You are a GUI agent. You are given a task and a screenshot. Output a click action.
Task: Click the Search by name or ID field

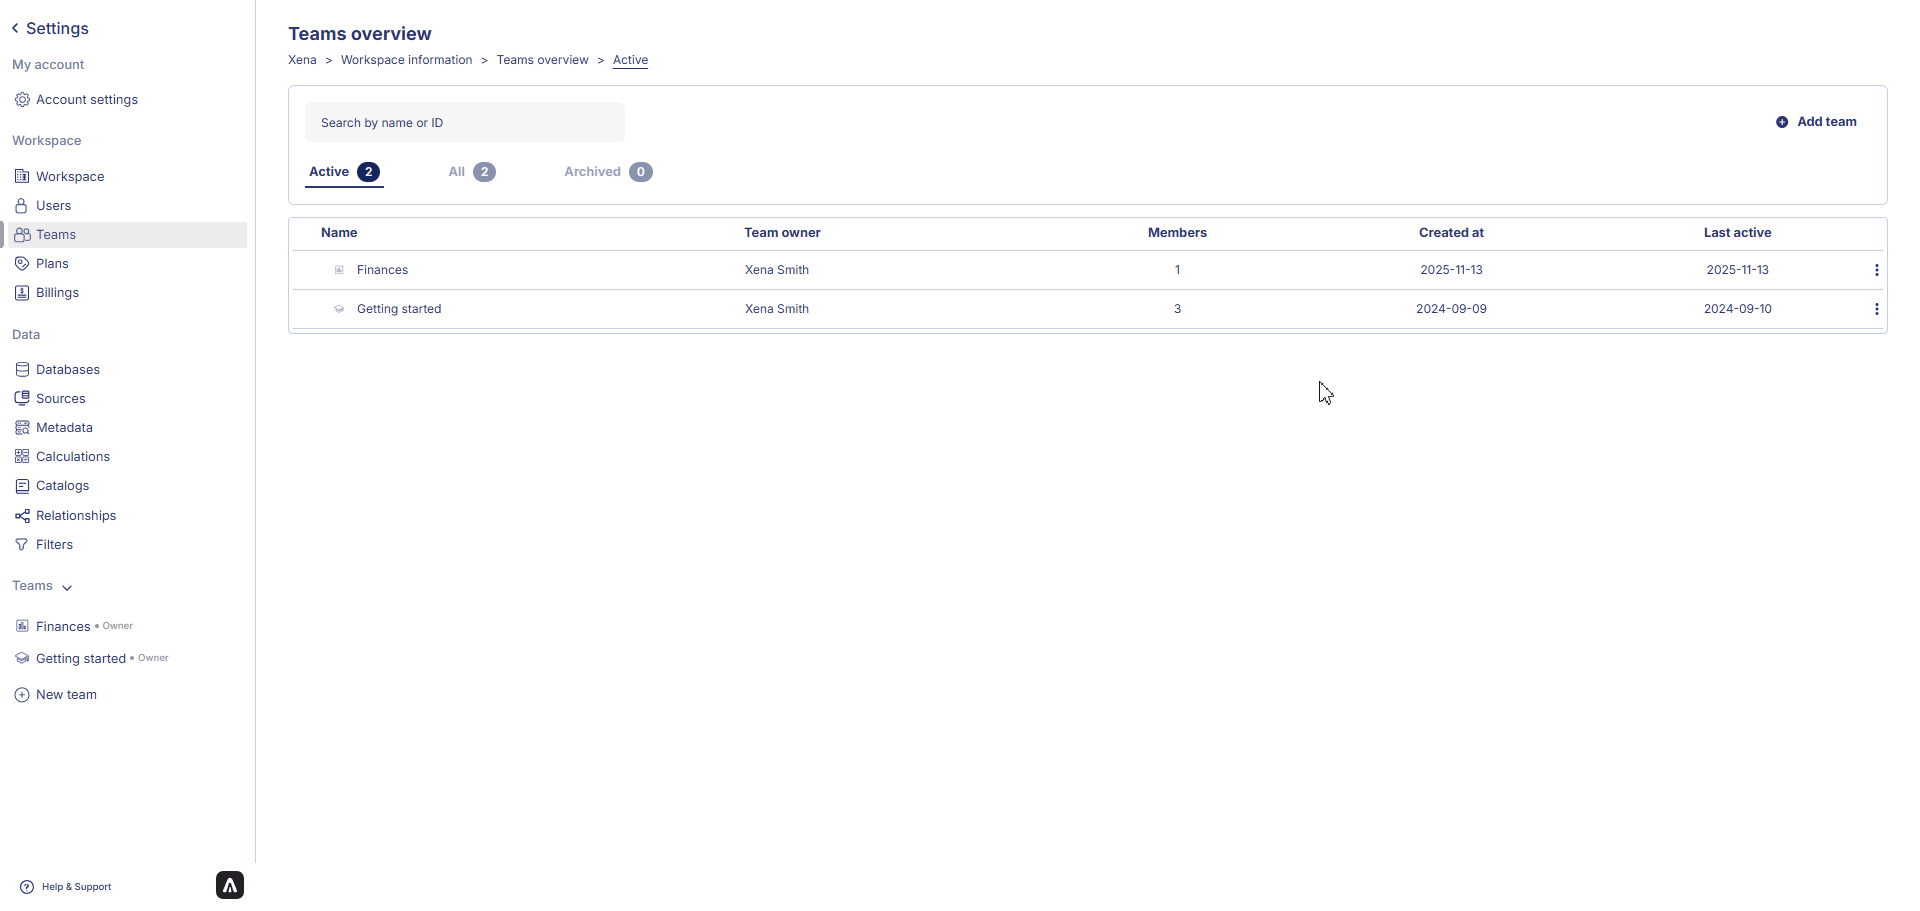(465, 123)
